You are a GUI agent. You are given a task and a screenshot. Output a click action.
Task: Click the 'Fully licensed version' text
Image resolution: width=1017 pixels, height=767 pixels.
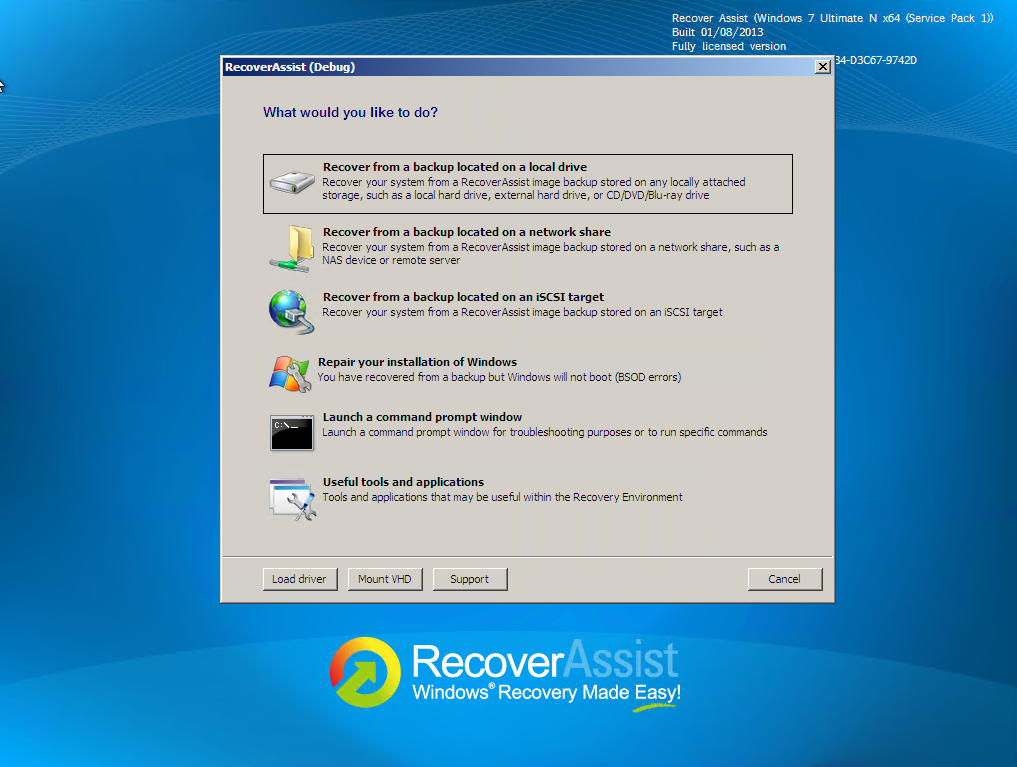coord(729,46)
